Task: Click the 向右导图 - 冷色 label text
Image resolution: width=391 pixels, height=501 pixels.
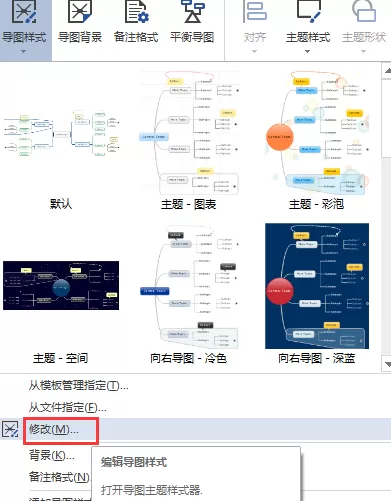Action: click(189, 358)
